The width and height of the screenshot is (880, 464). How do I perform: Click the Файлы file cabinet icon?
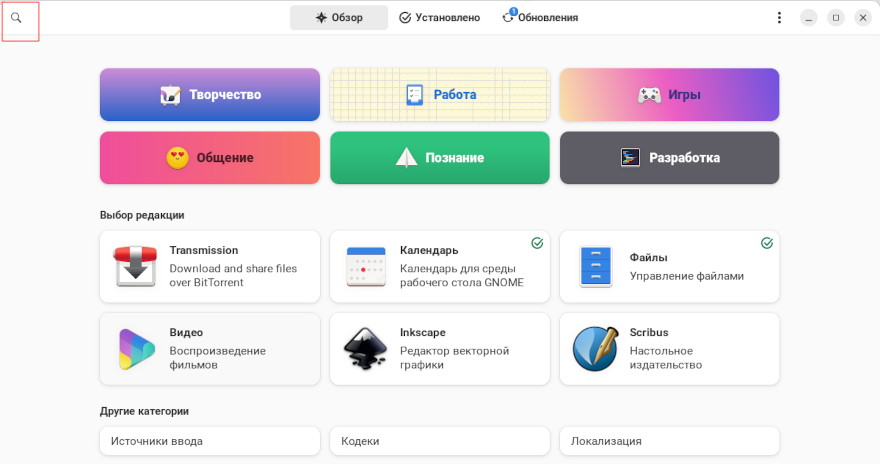click(x=595, y=267)
